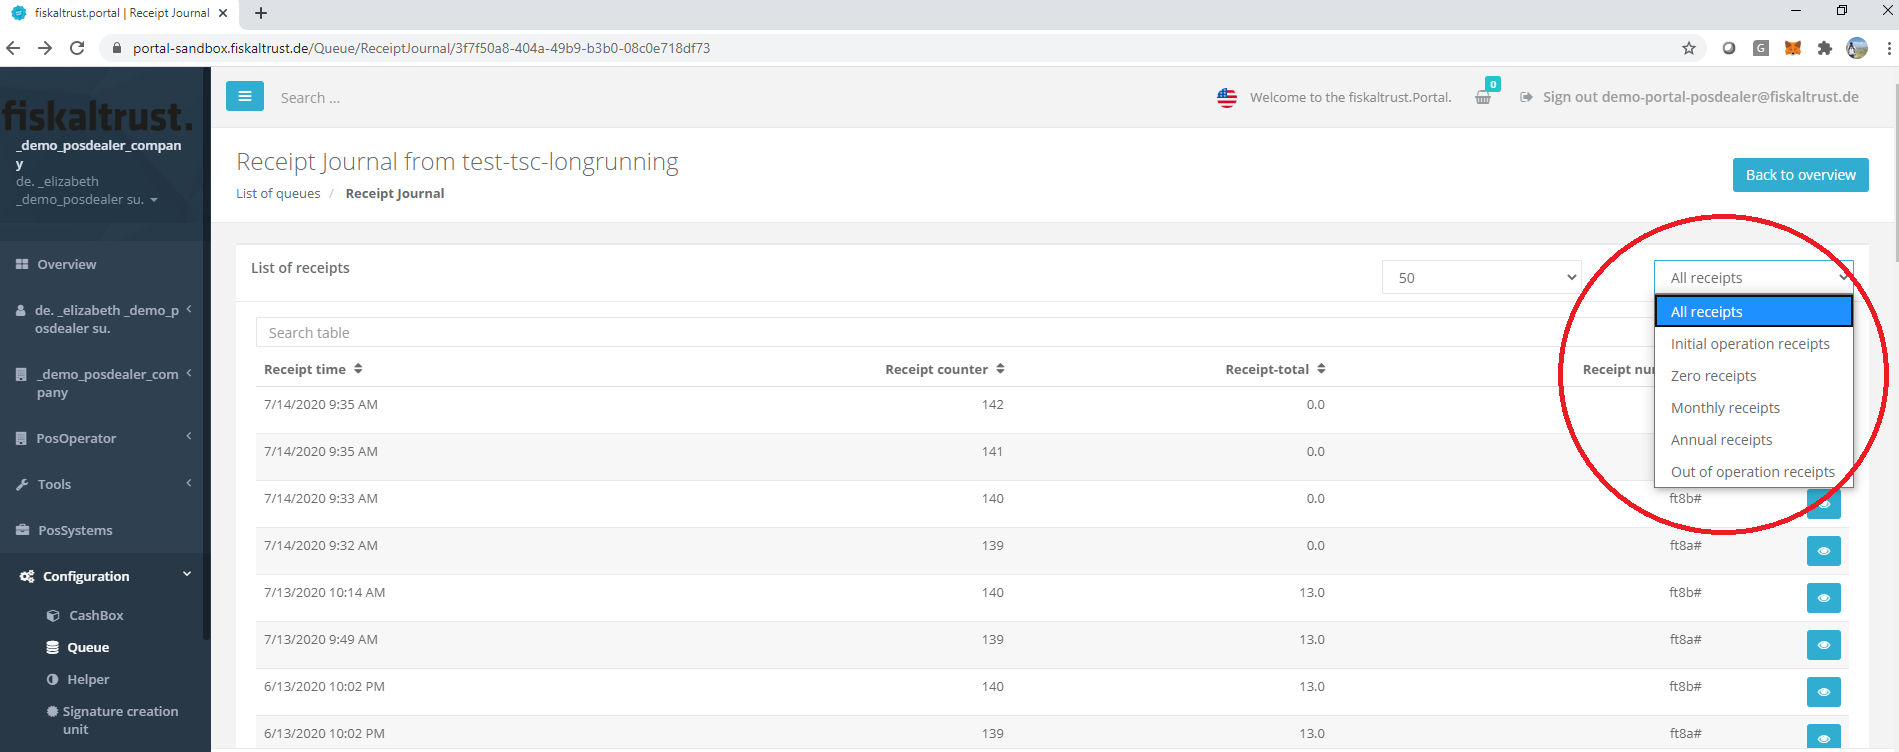Click the Overview grid icon in sidebar
The height and width of the screenshot is (752, 1899).
(x=22, y=264)
